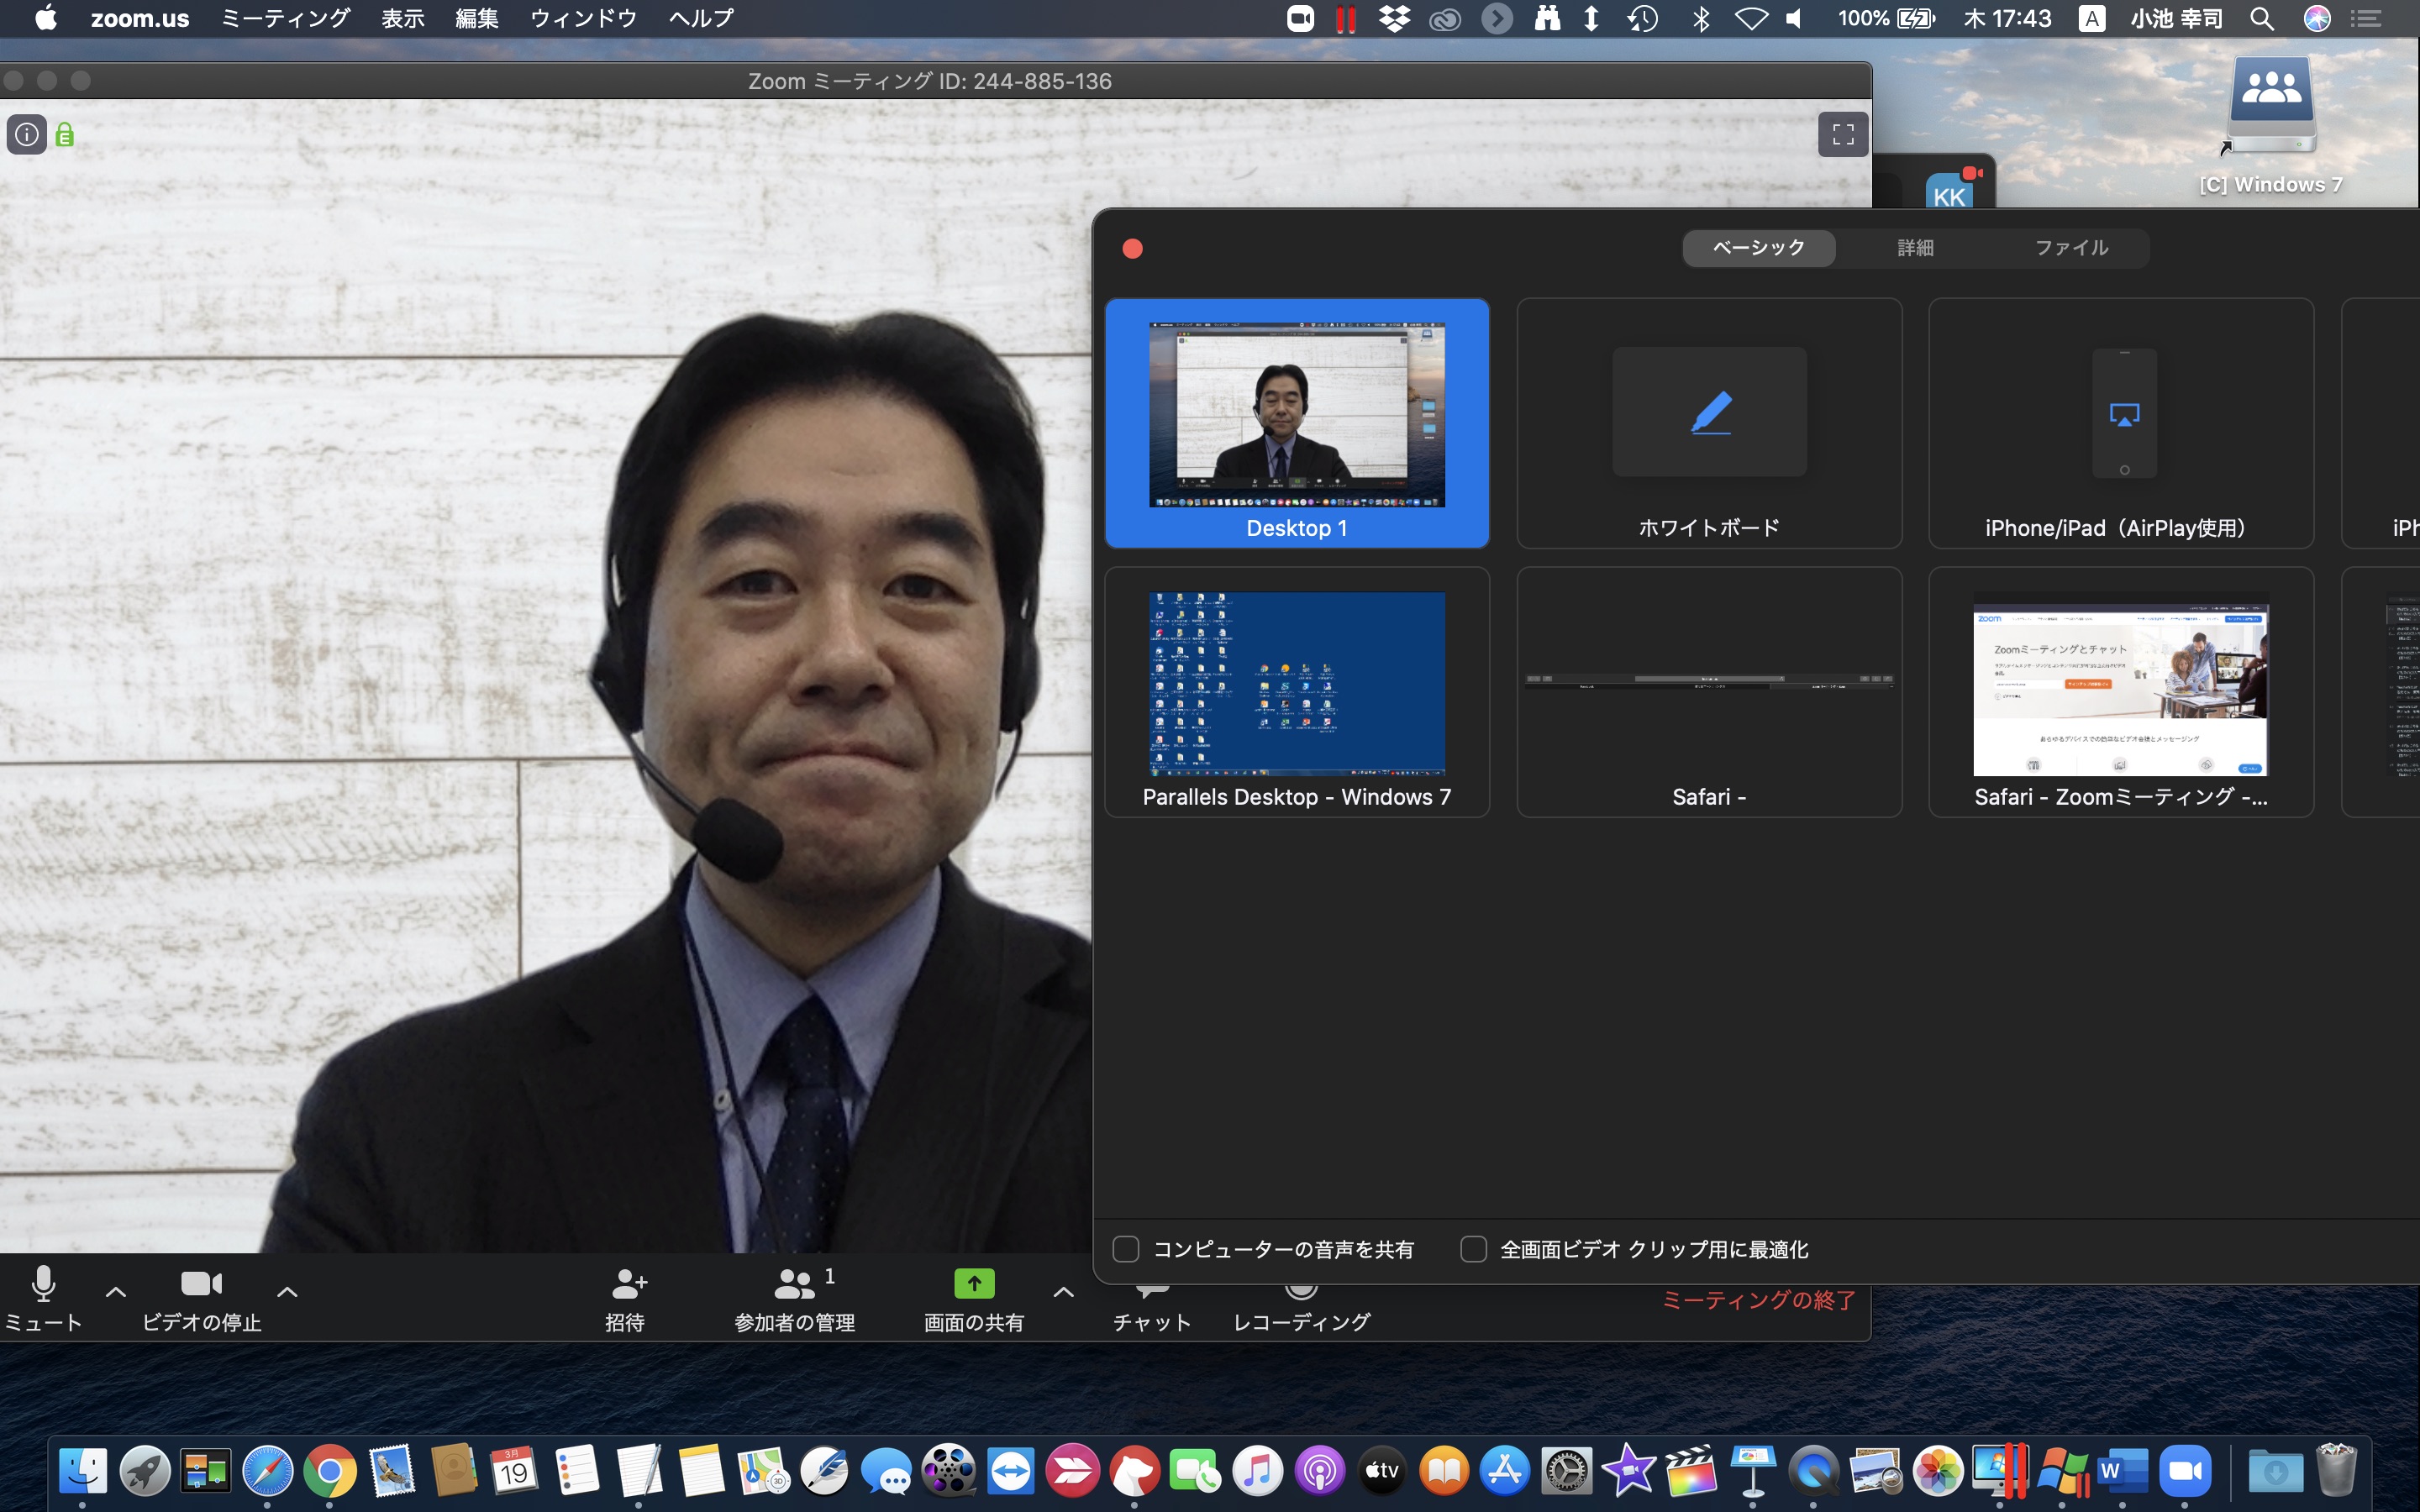Open the Music app in the Dock

pos(1258,1470)
